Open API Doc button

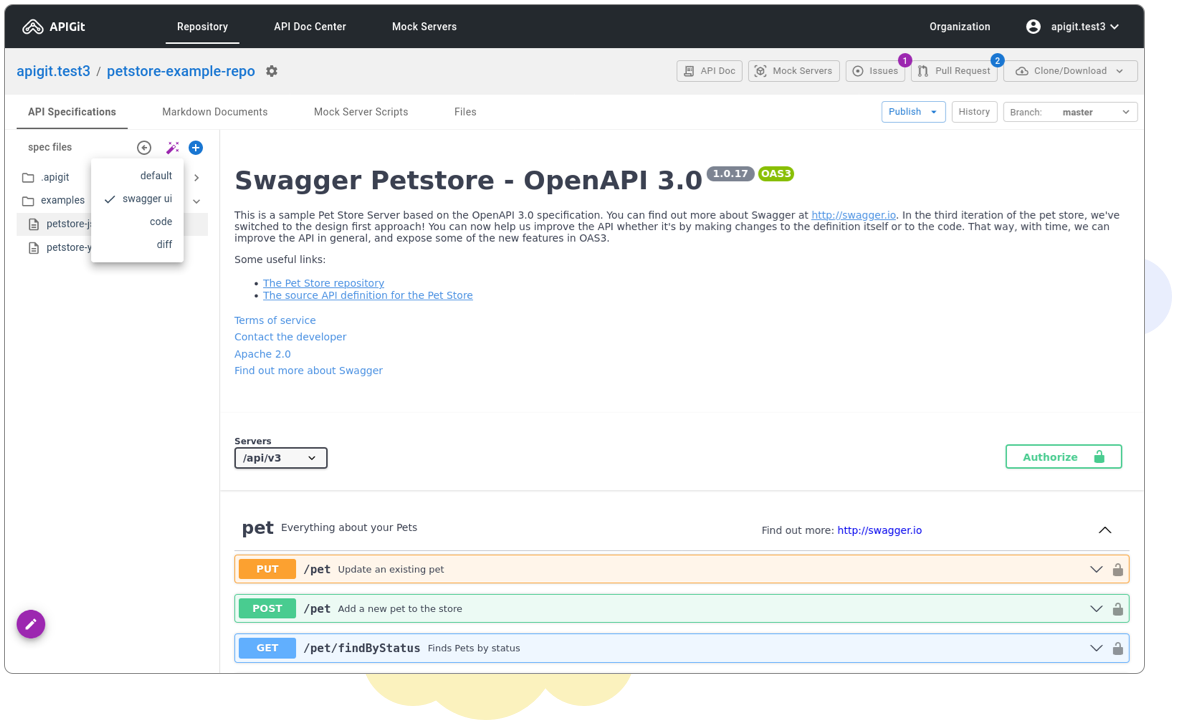click(709, 71)
